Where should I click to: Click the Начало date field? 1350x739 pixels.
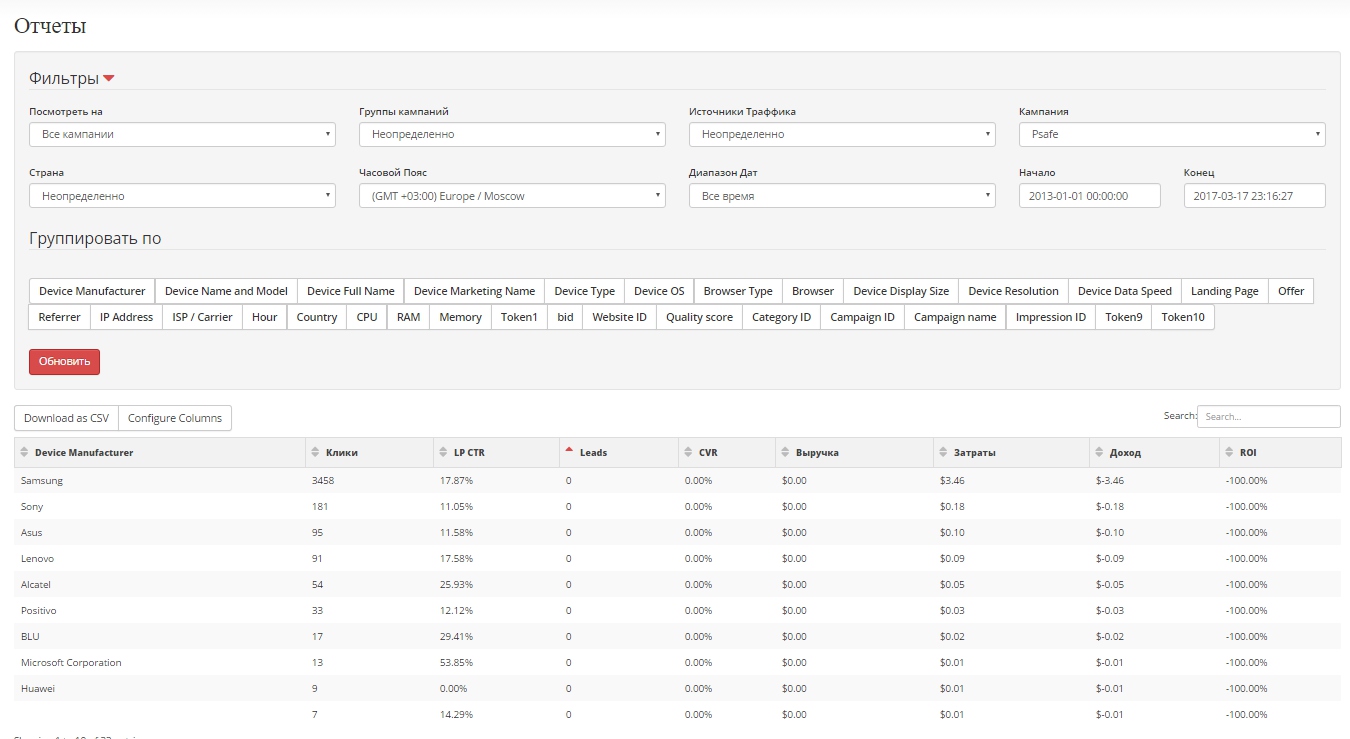1090,196
